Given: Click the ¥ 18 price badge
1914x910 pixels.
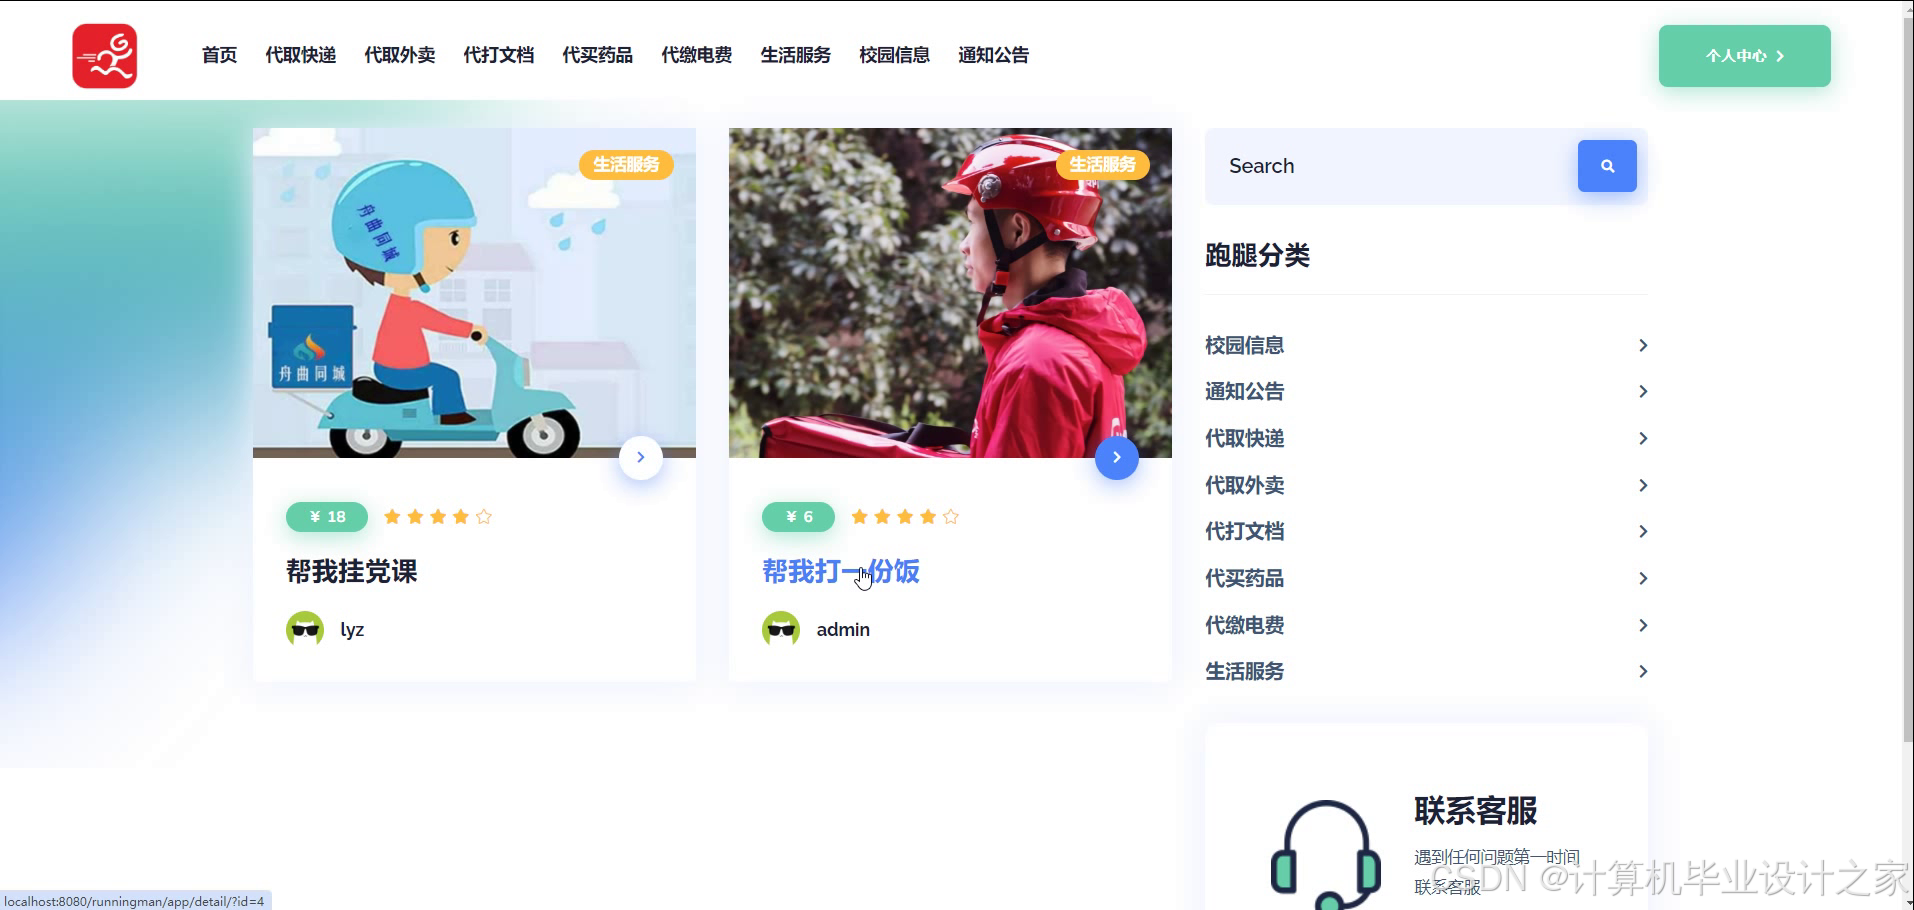Looking at the screenshot, I should pyautogui.click(x=327, y=517).
